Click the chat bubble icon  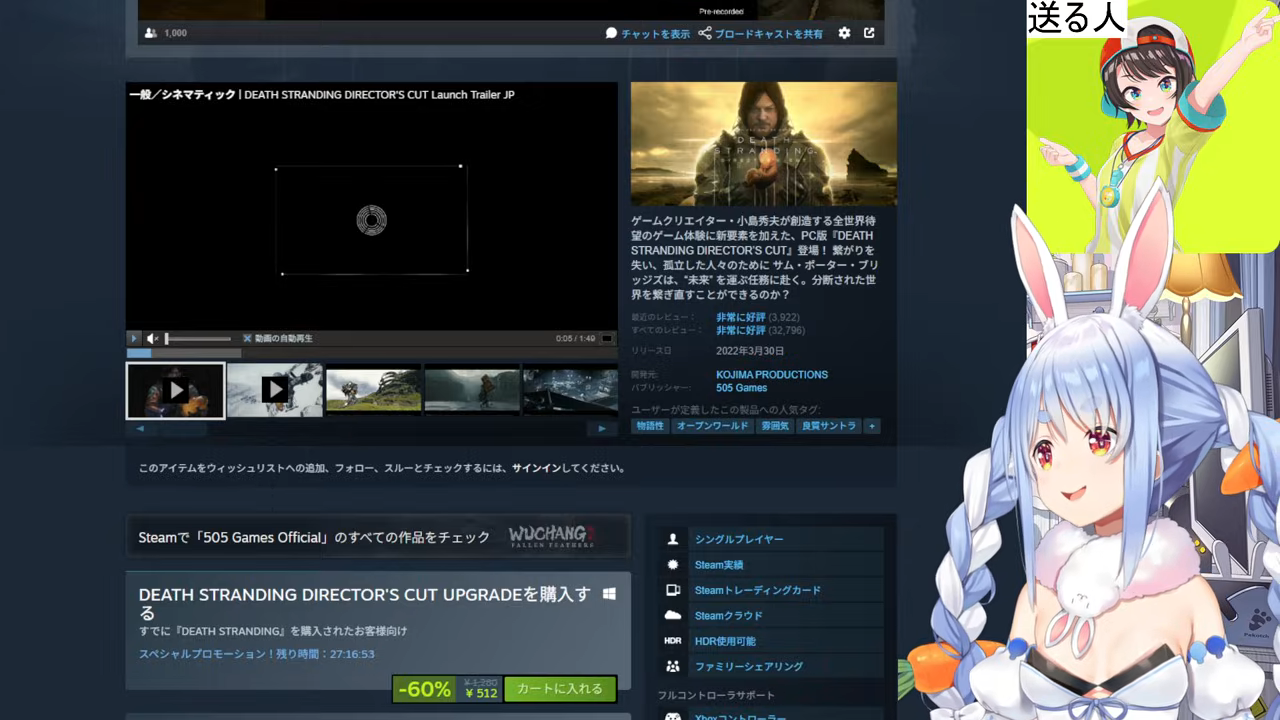pos(611,33)
